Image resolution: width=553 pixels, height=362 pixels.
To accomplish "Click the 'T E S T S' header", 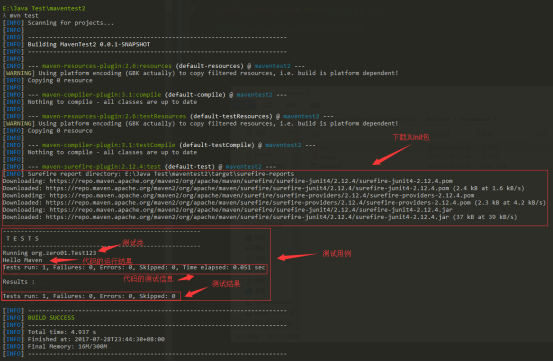I will coord(22,239).
